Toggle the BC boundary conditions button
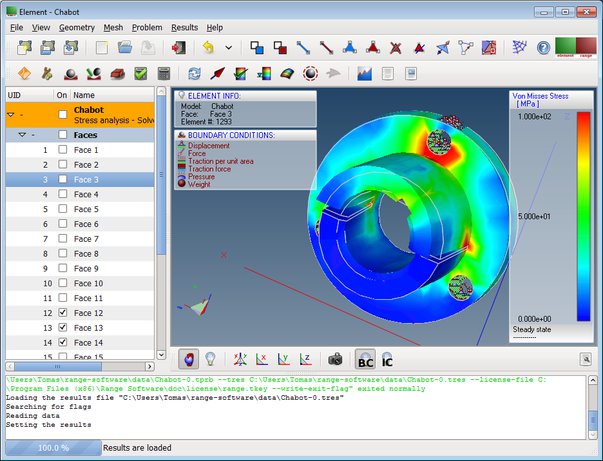This screenshot has height=461, width=603. point(365,359)
